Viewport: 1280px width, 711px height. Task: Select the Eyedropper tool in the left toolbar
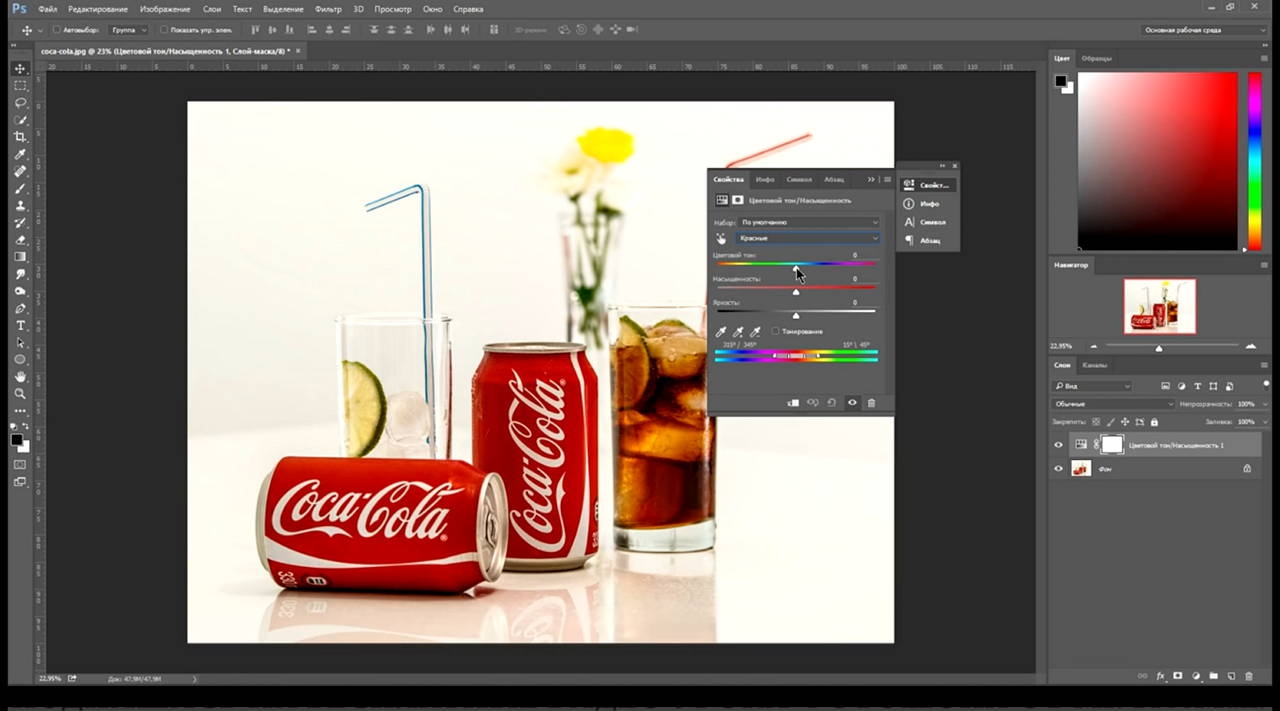click(x=20, y=154)
